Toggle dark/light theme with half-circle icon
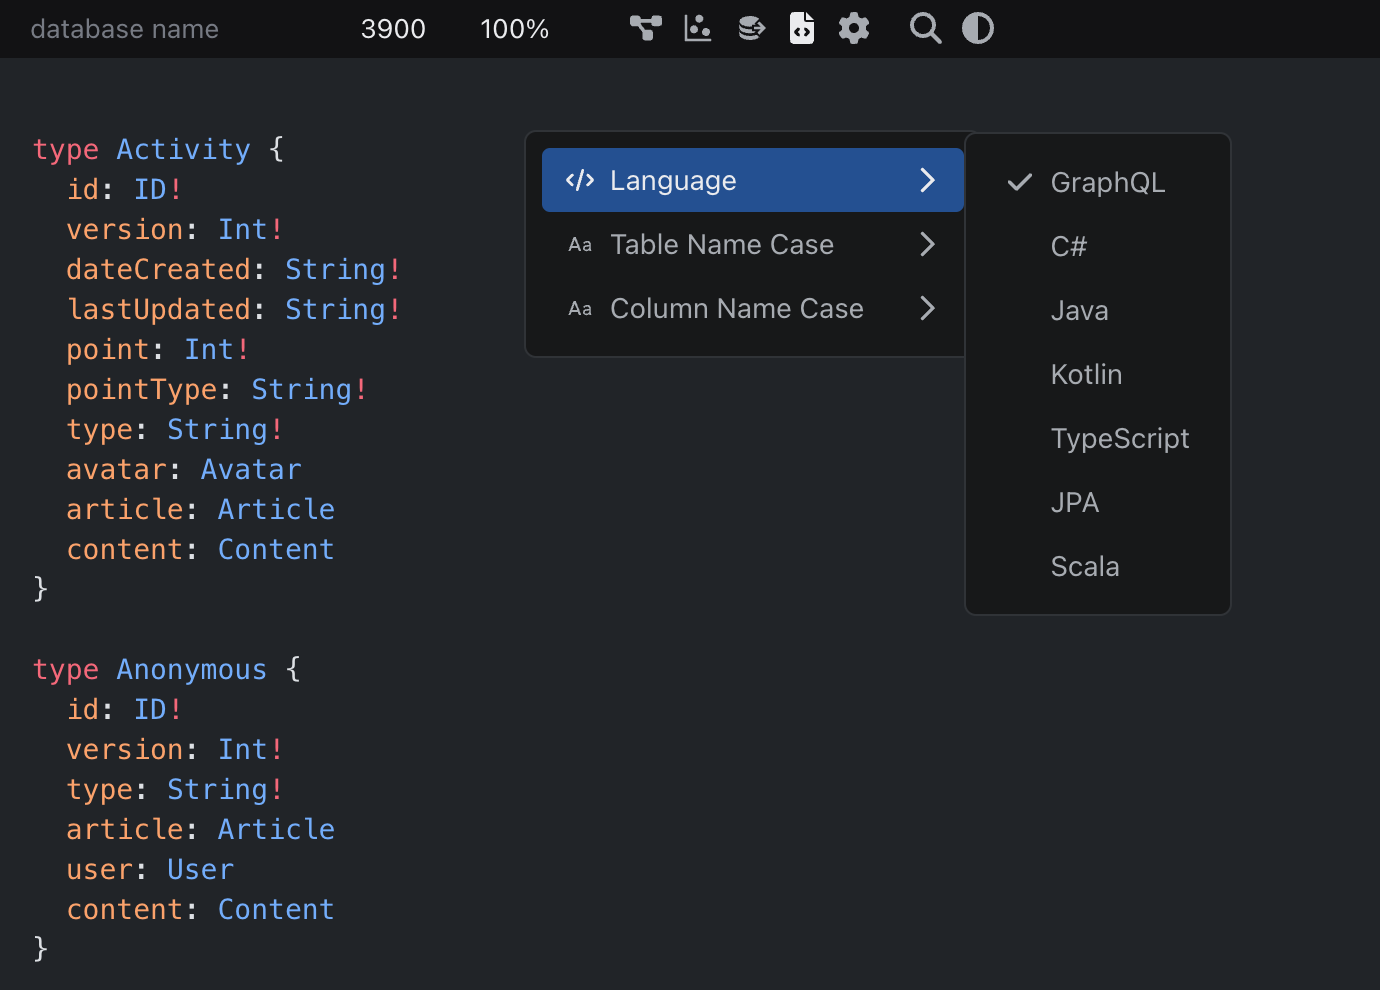This screenshot has height=990, width=1380. [978, 28]
